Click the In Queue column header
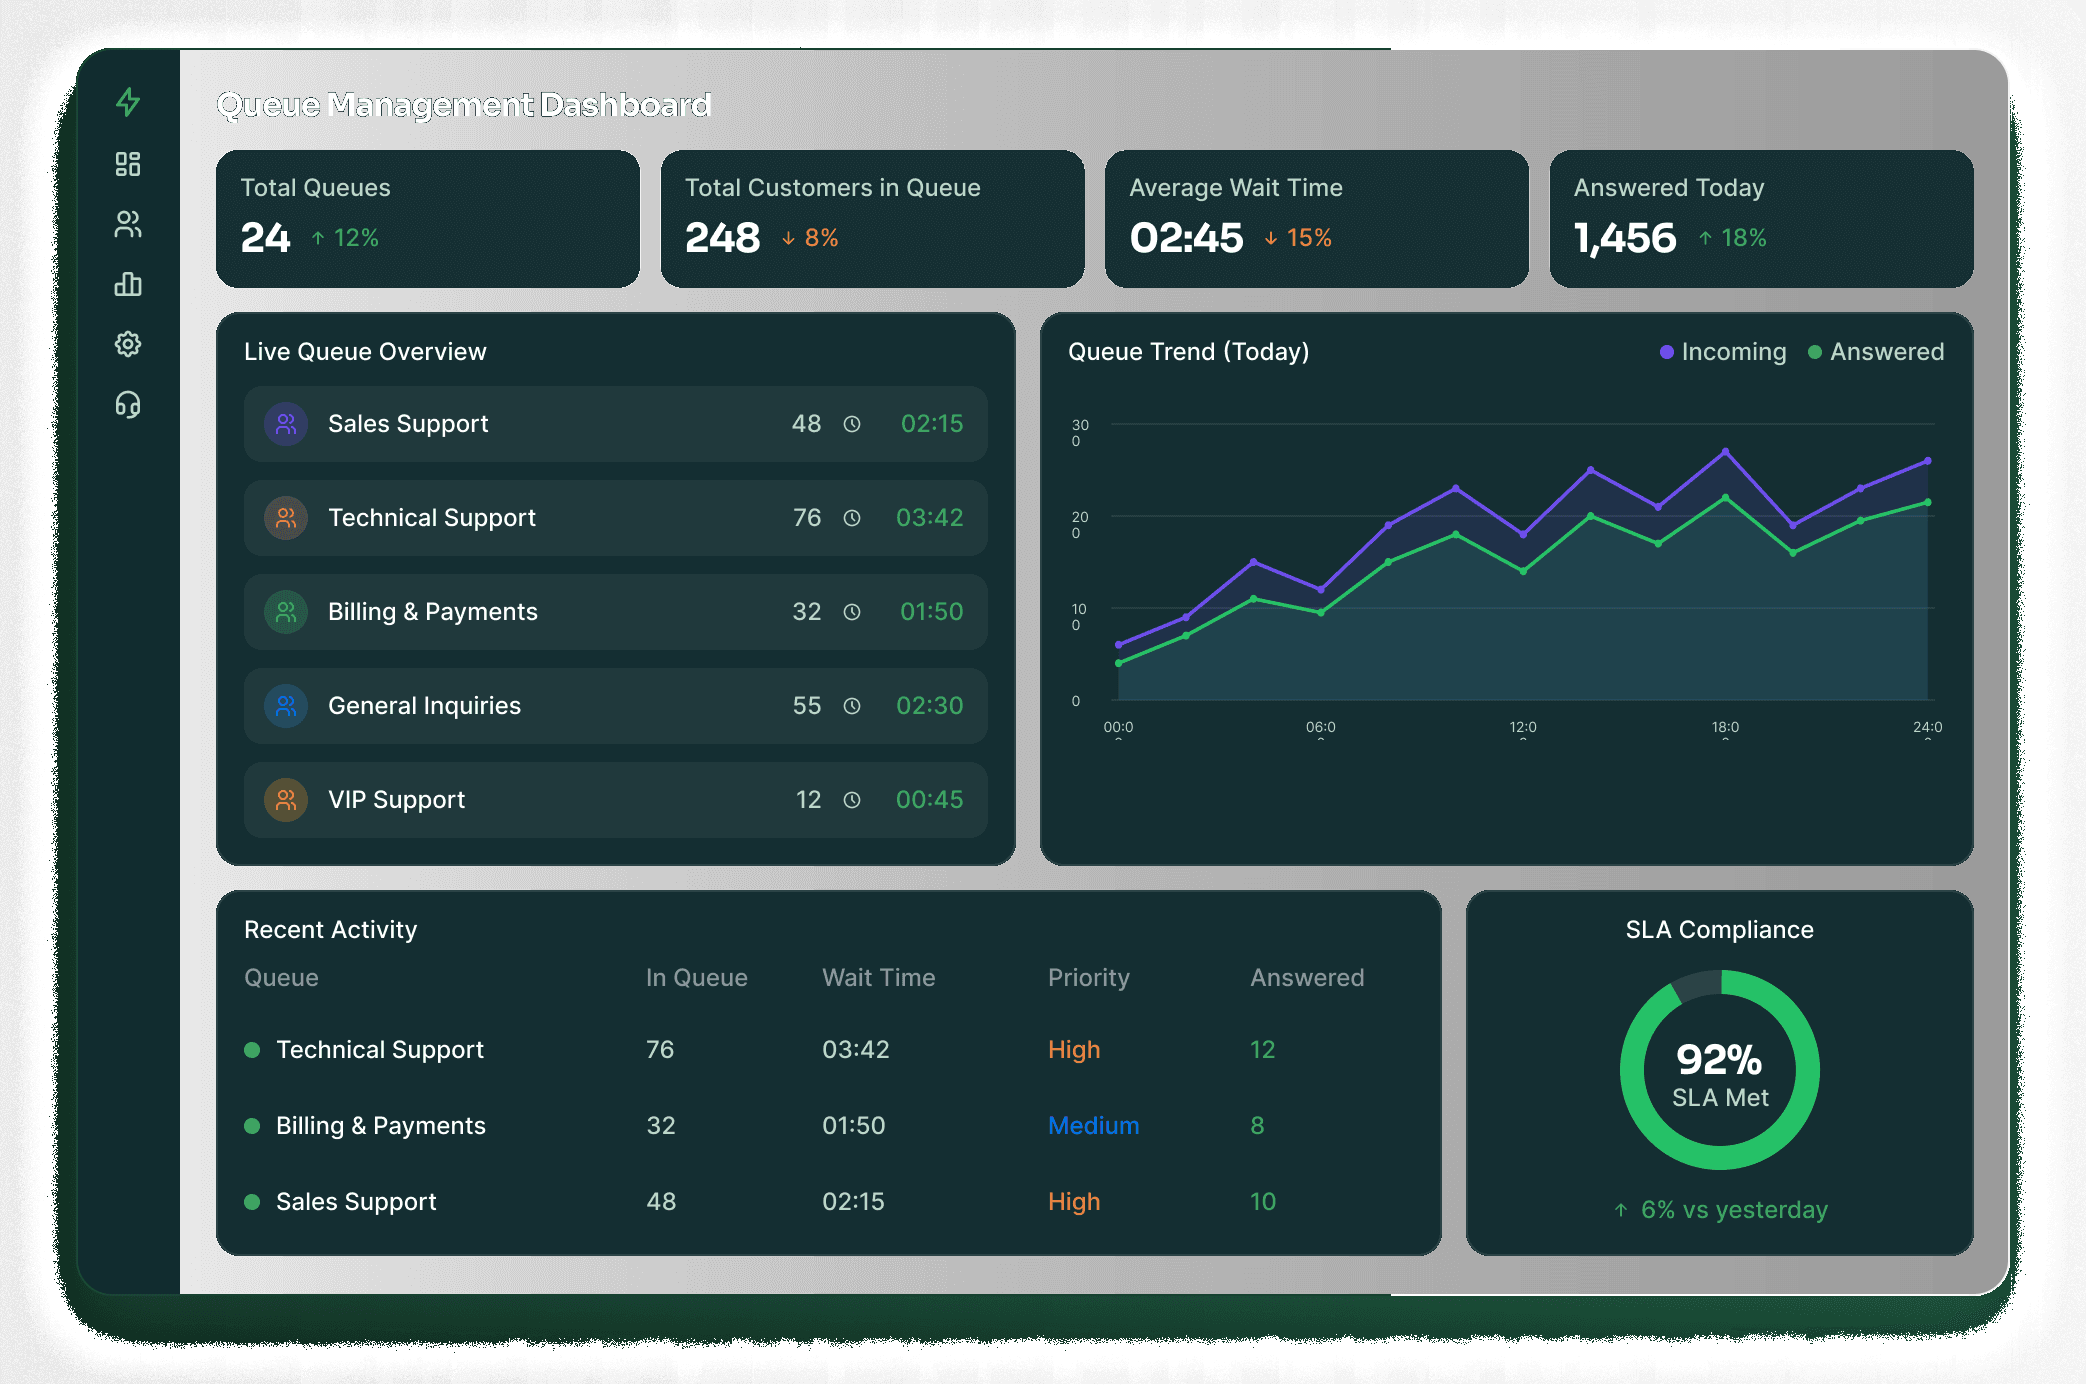The image size is (2086, 1400). coord(696,978)
